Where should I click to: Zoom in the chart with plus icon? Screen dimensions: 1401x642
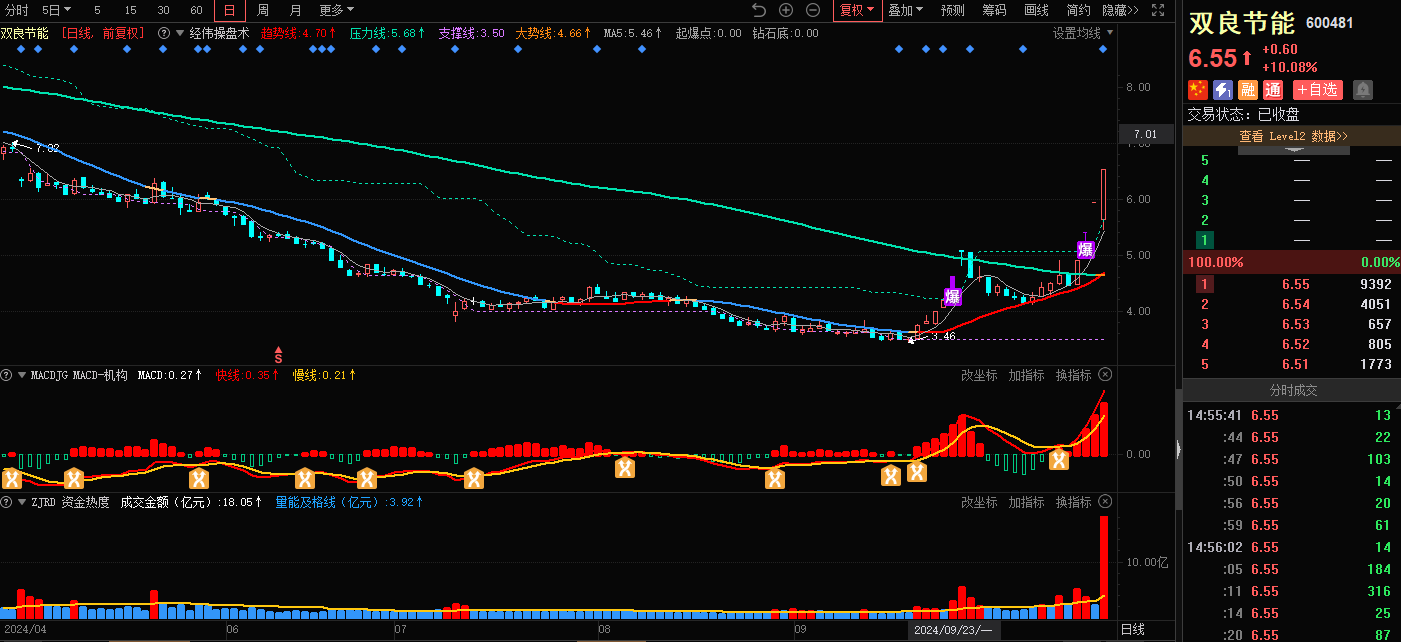tap(786, 10)
